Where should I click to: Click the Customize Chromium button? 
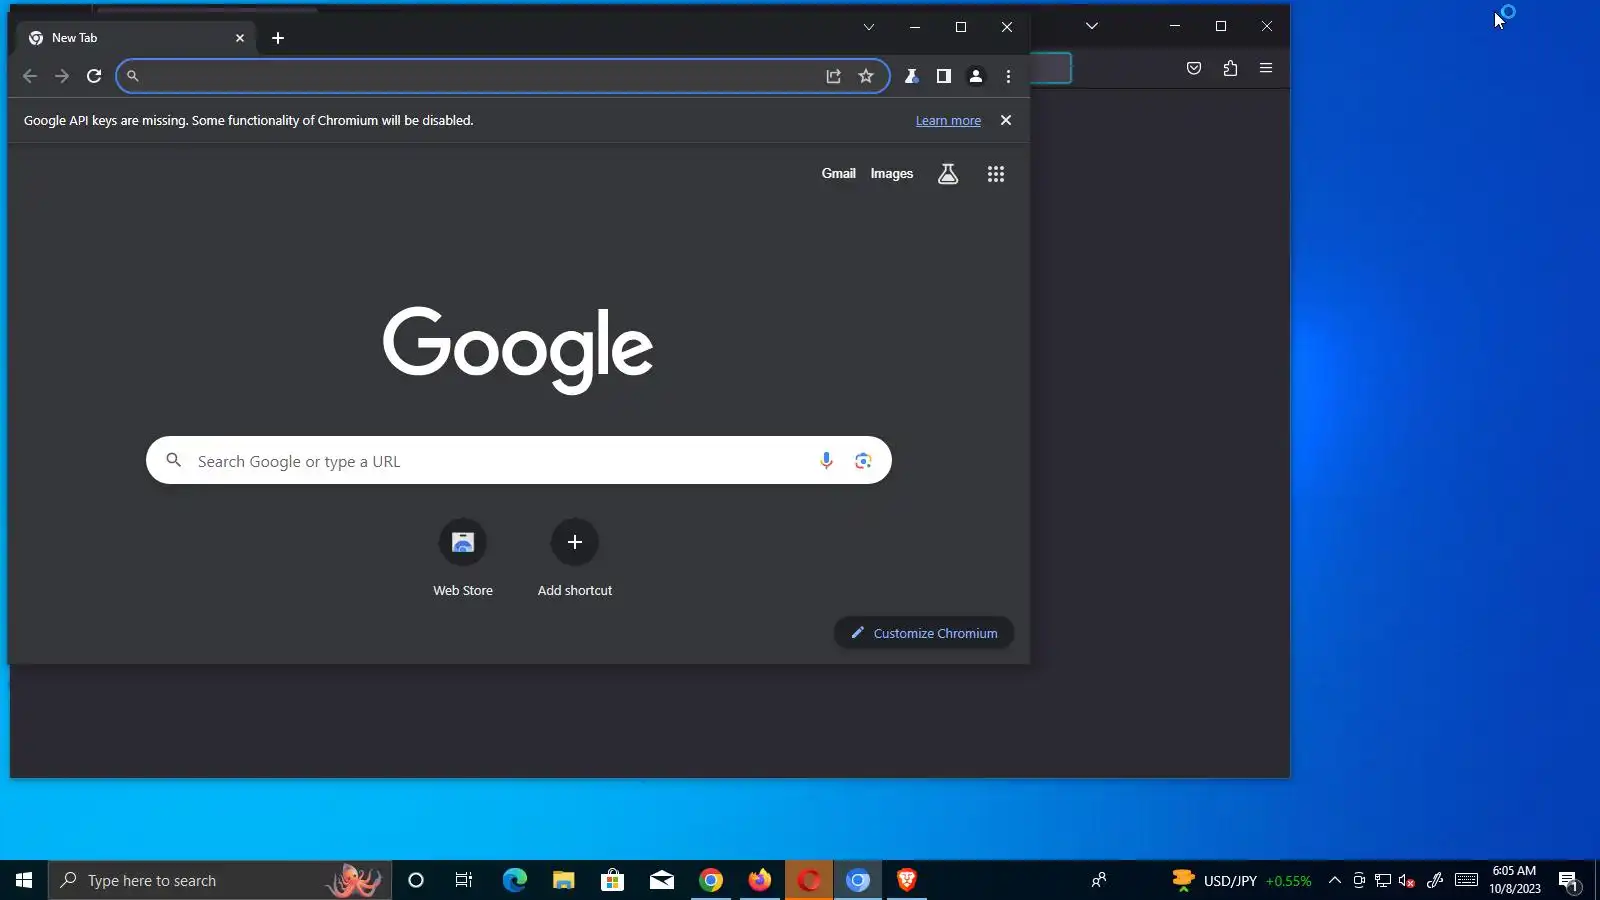click(x=924, y=633)
